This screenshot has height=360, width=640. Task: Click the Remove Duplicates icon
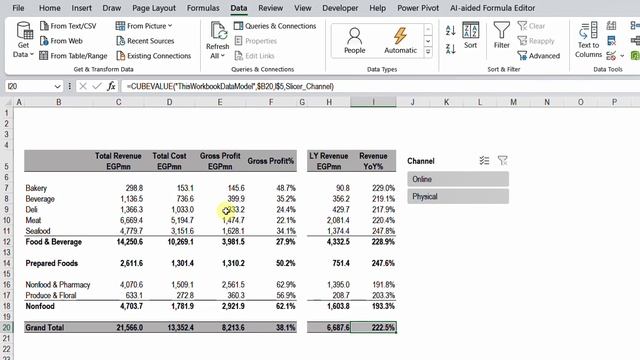coord(611,41)
